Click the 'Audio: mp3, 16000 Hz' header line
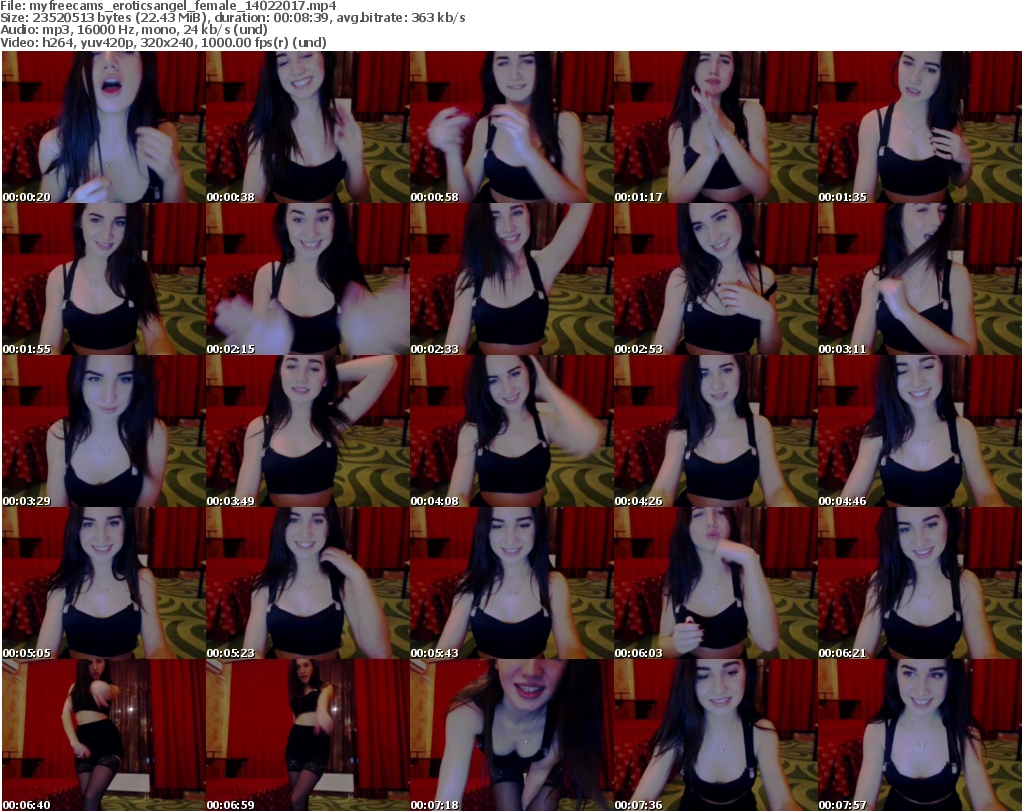Image resolution: width=1024 pixels, height=811 pixels. pos(134,31)
